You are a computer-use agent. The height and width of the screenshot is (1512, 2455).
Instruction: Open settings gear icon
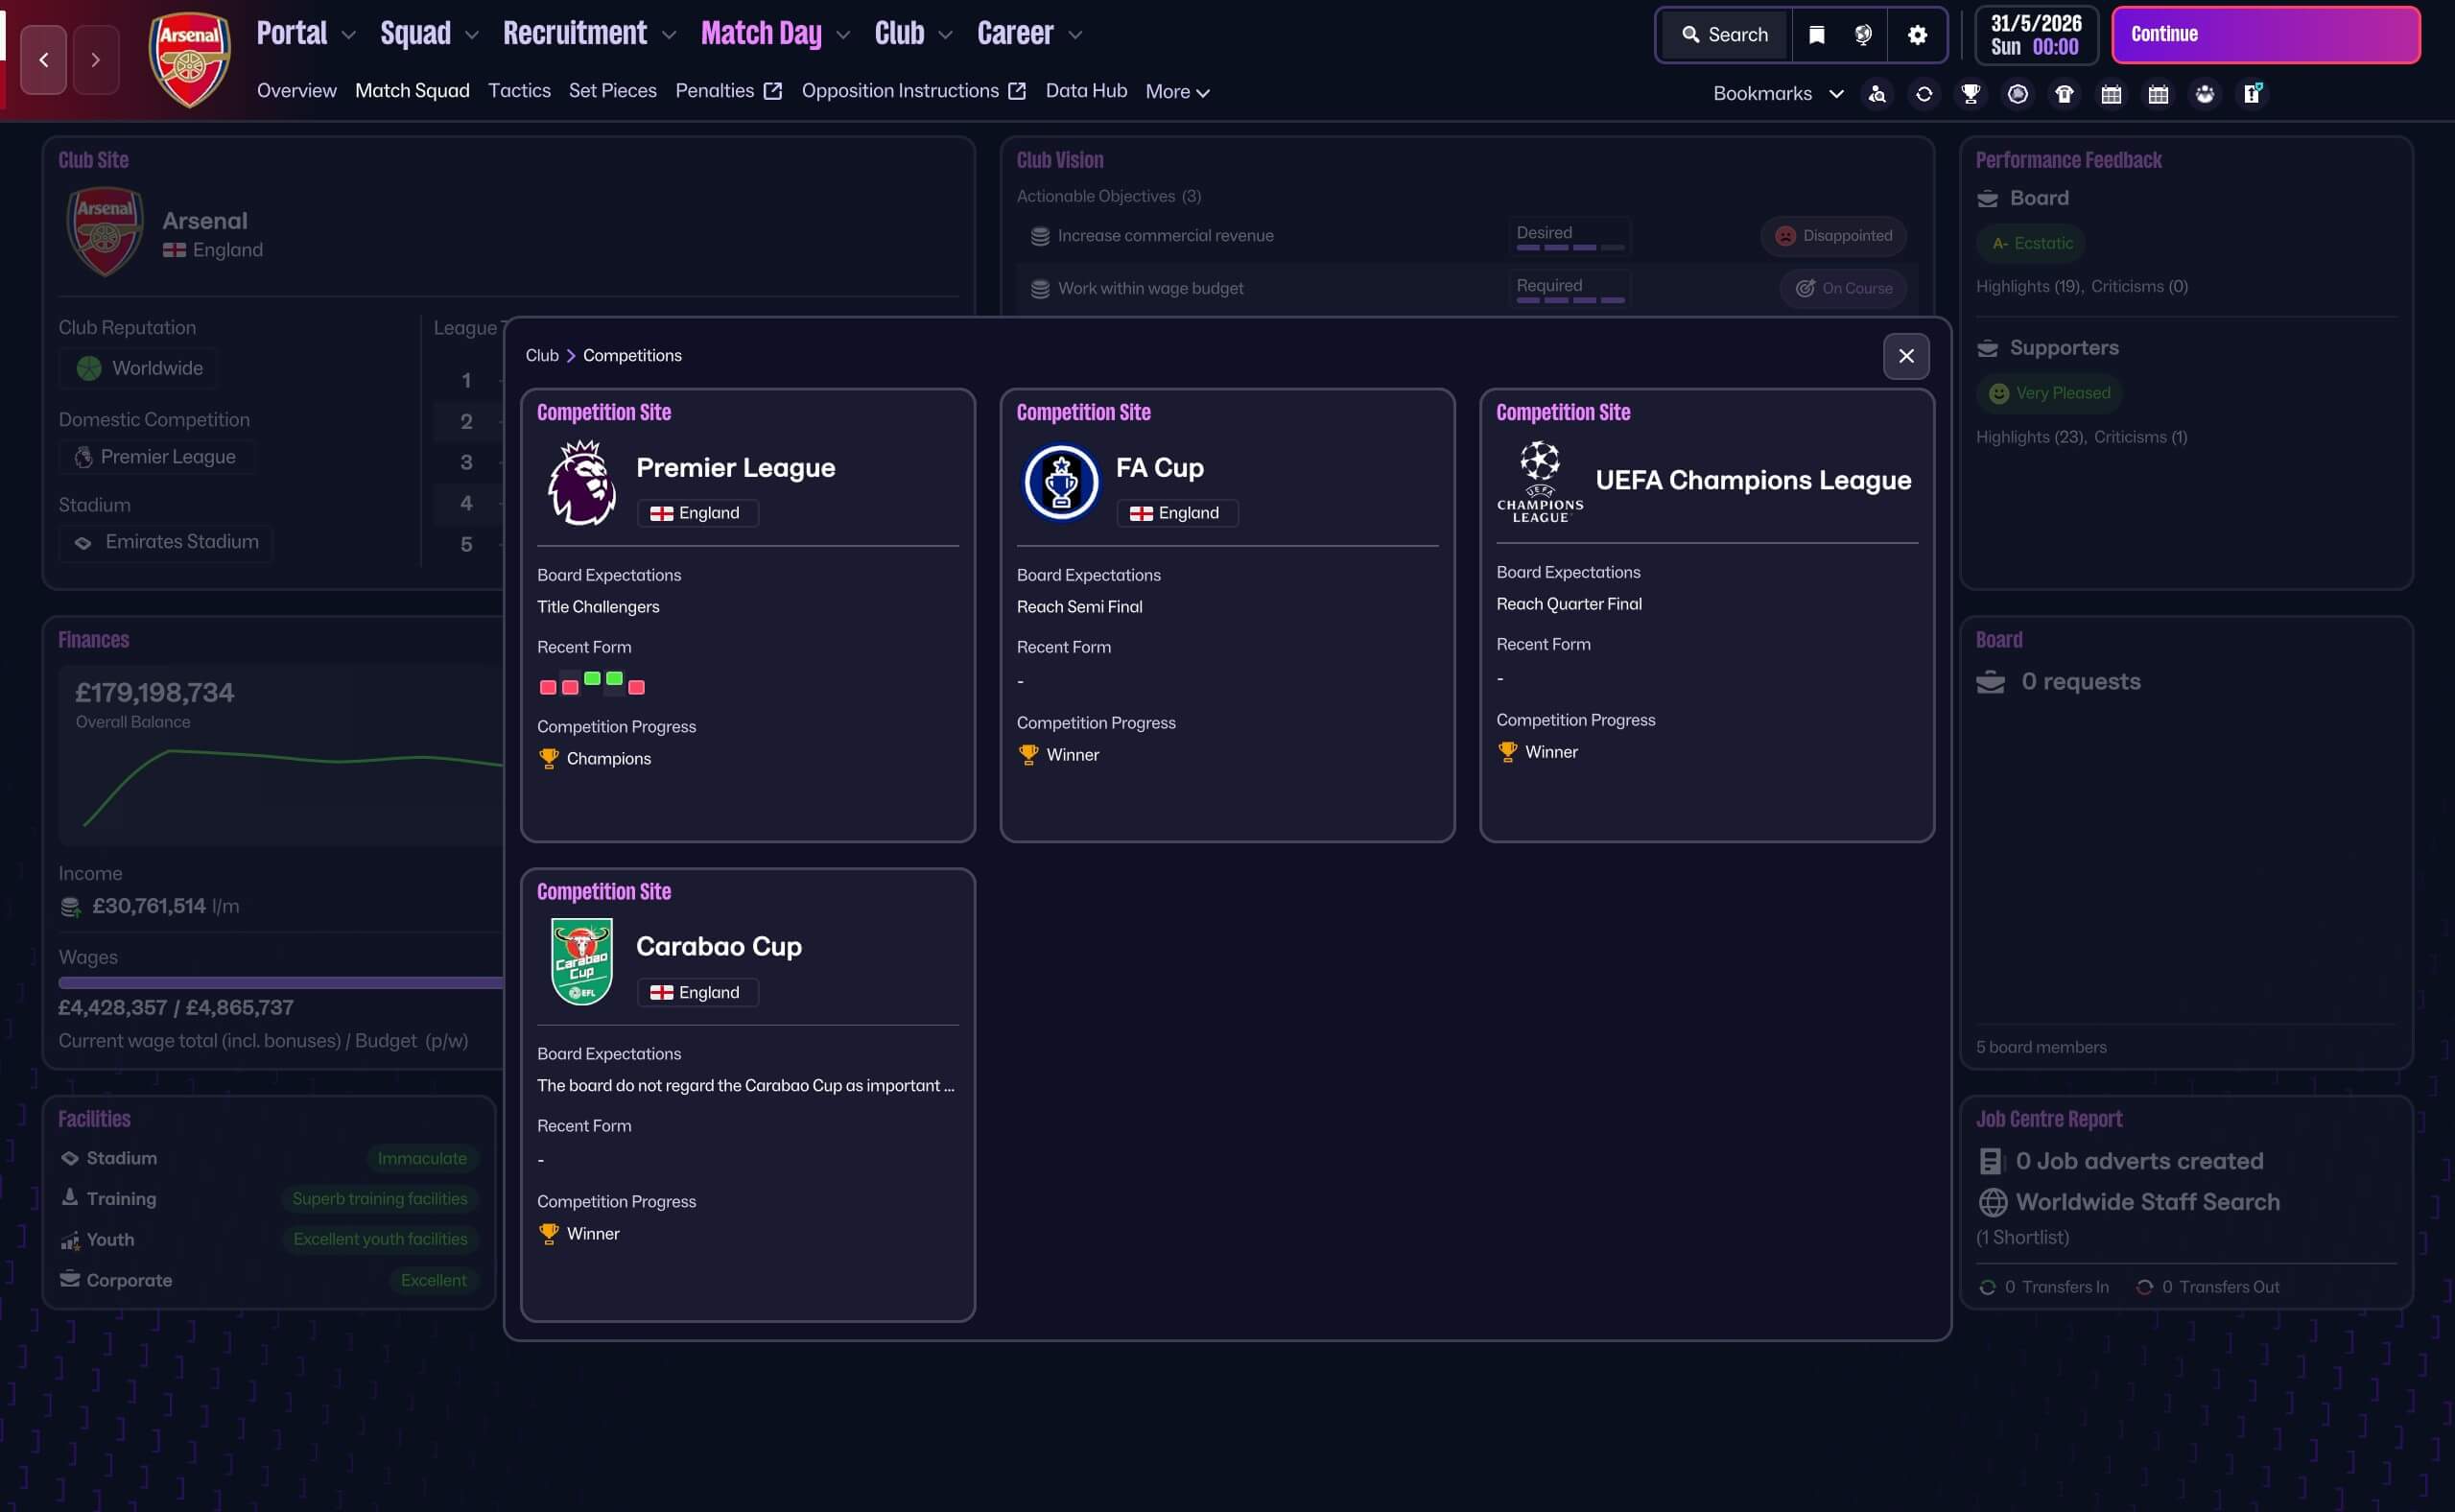[x=1917, y=35]
